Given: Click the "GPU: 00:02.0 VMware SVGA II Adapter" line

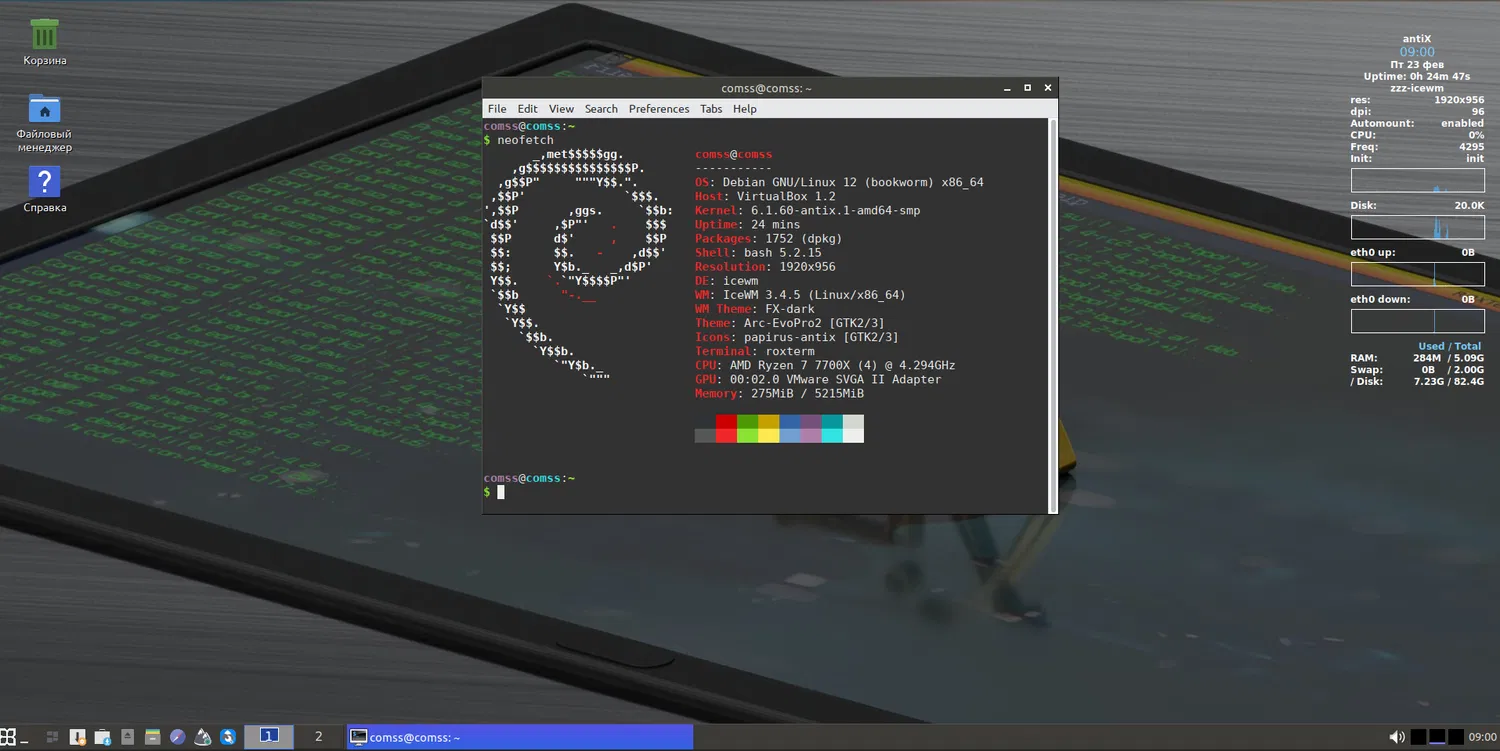Looking at the screenshot, I should click(x=818, y=379).
